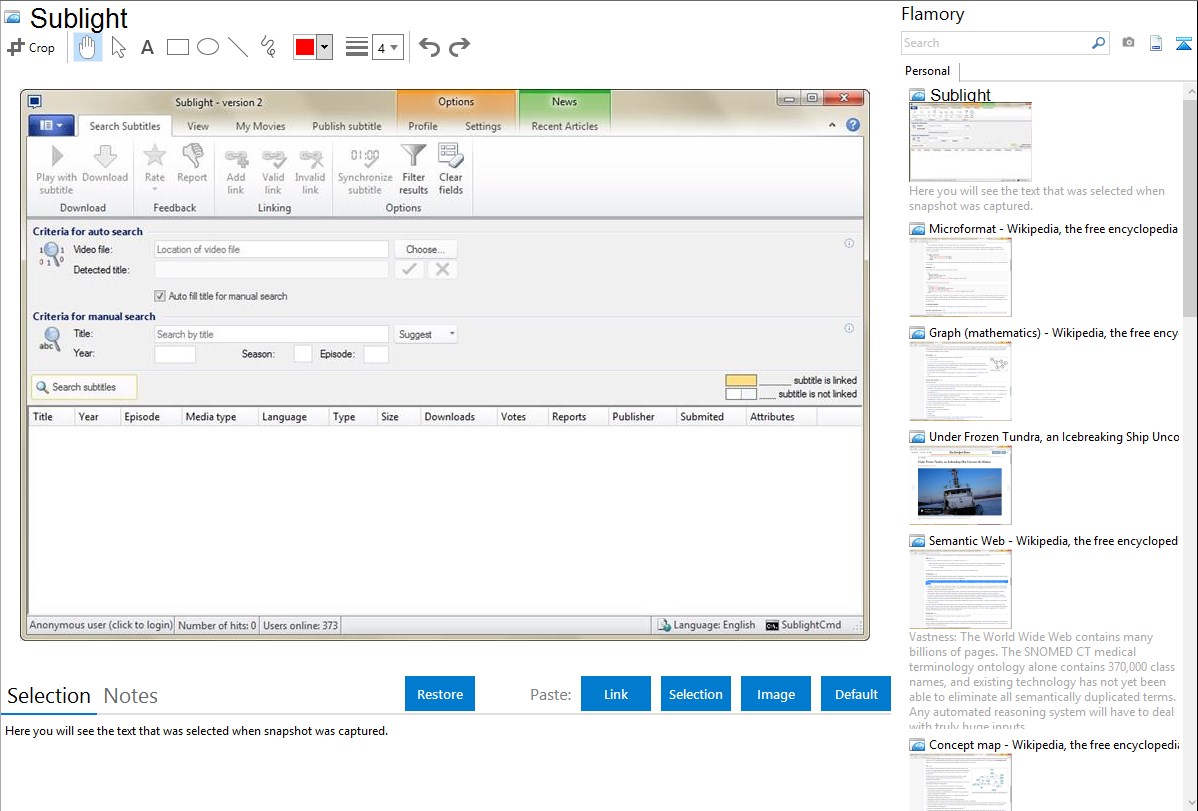
Task: Choose the text annotation tool
Action: pyautogui.click(x=147, y=47)
